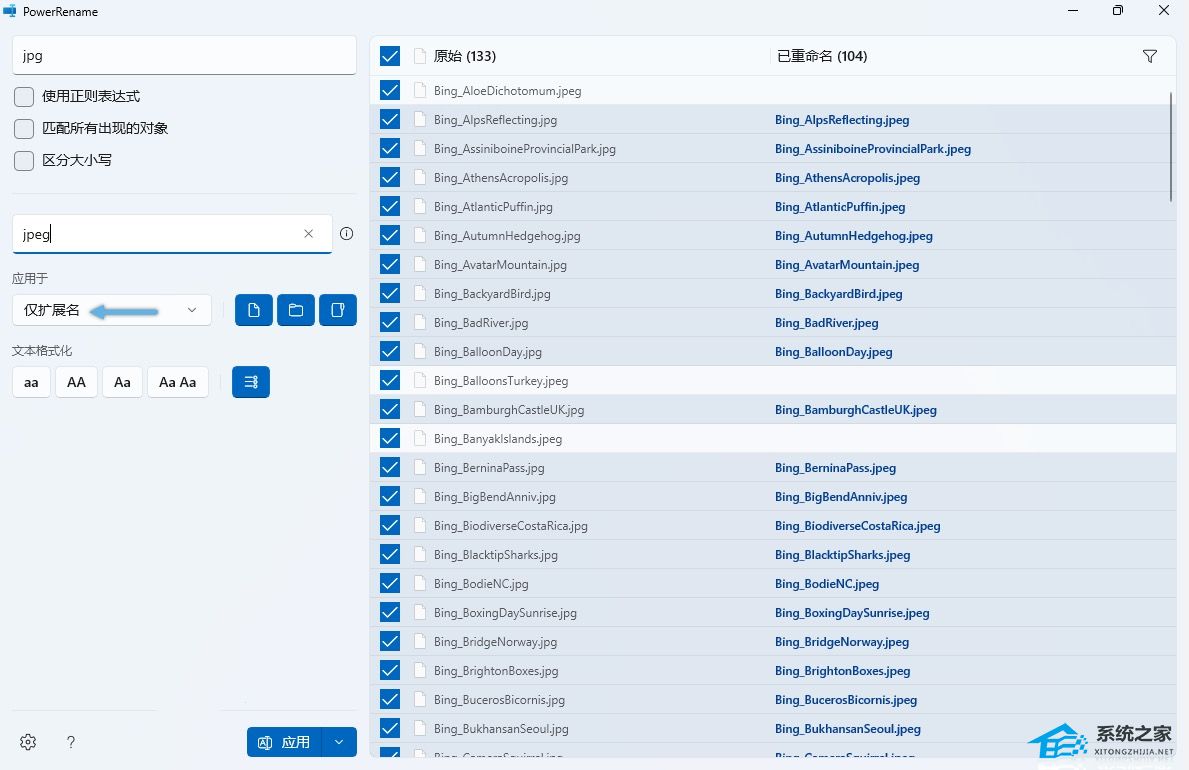Image resolution: width=1189 pixels, height=770 pixels.
Task: Click the vertical scrollbar of the file list
Action: pos(1171,146)
